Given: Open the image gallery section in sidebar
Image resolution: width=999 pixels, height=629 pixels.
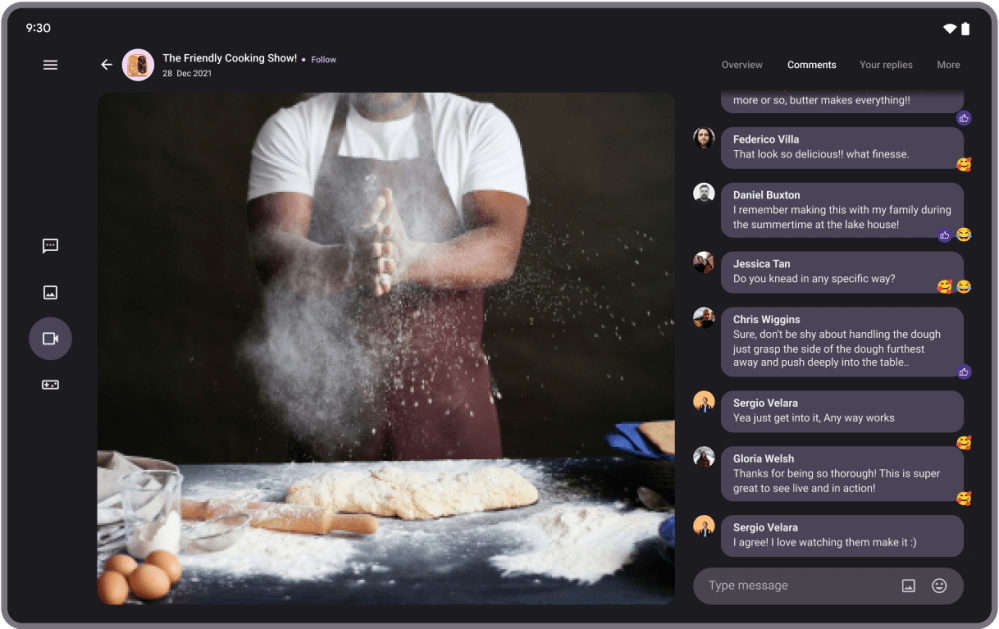Looking at the screenshot, I should 50,292.
